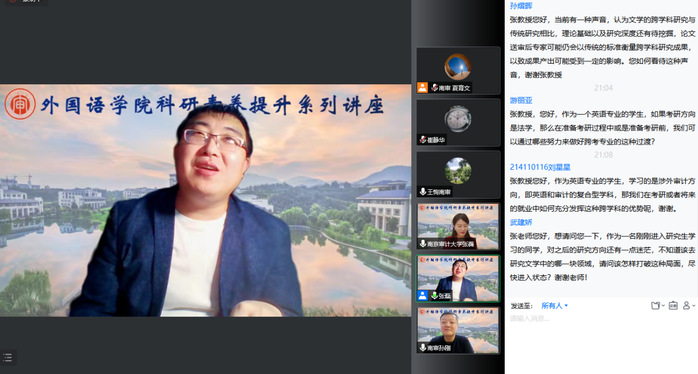Click the globe avatar of 夏育文
Image resolution: width=698 pixels, height=374 pixels.
coord(458,67)
